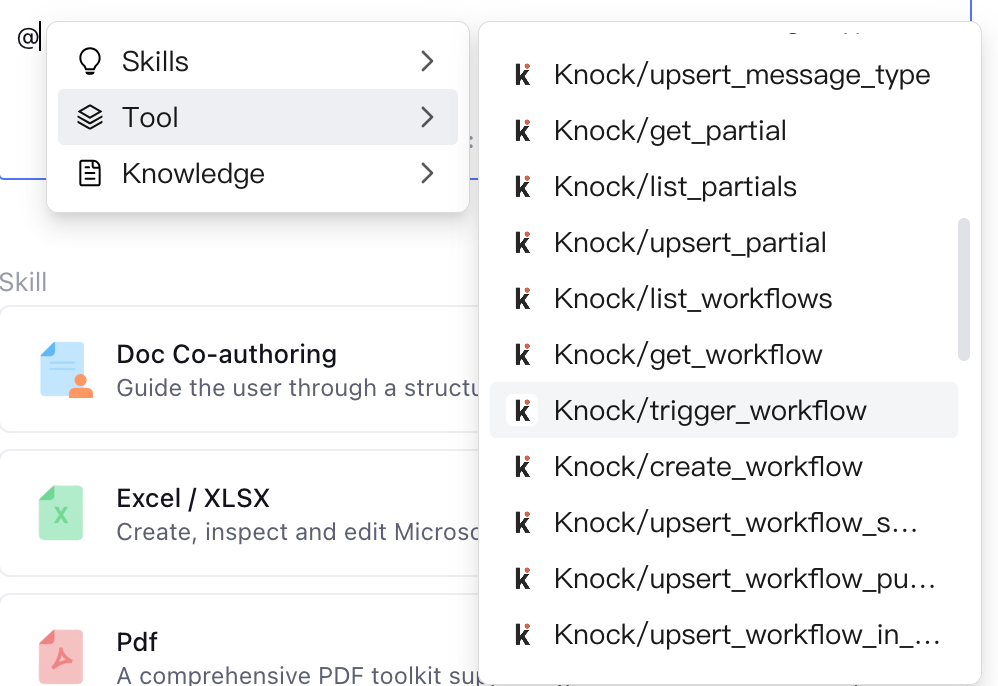The height and width of the screenshot is (686, 998).
Task: Open the Doc Co-authoring skill card
Action: click(x=239, y=370)
